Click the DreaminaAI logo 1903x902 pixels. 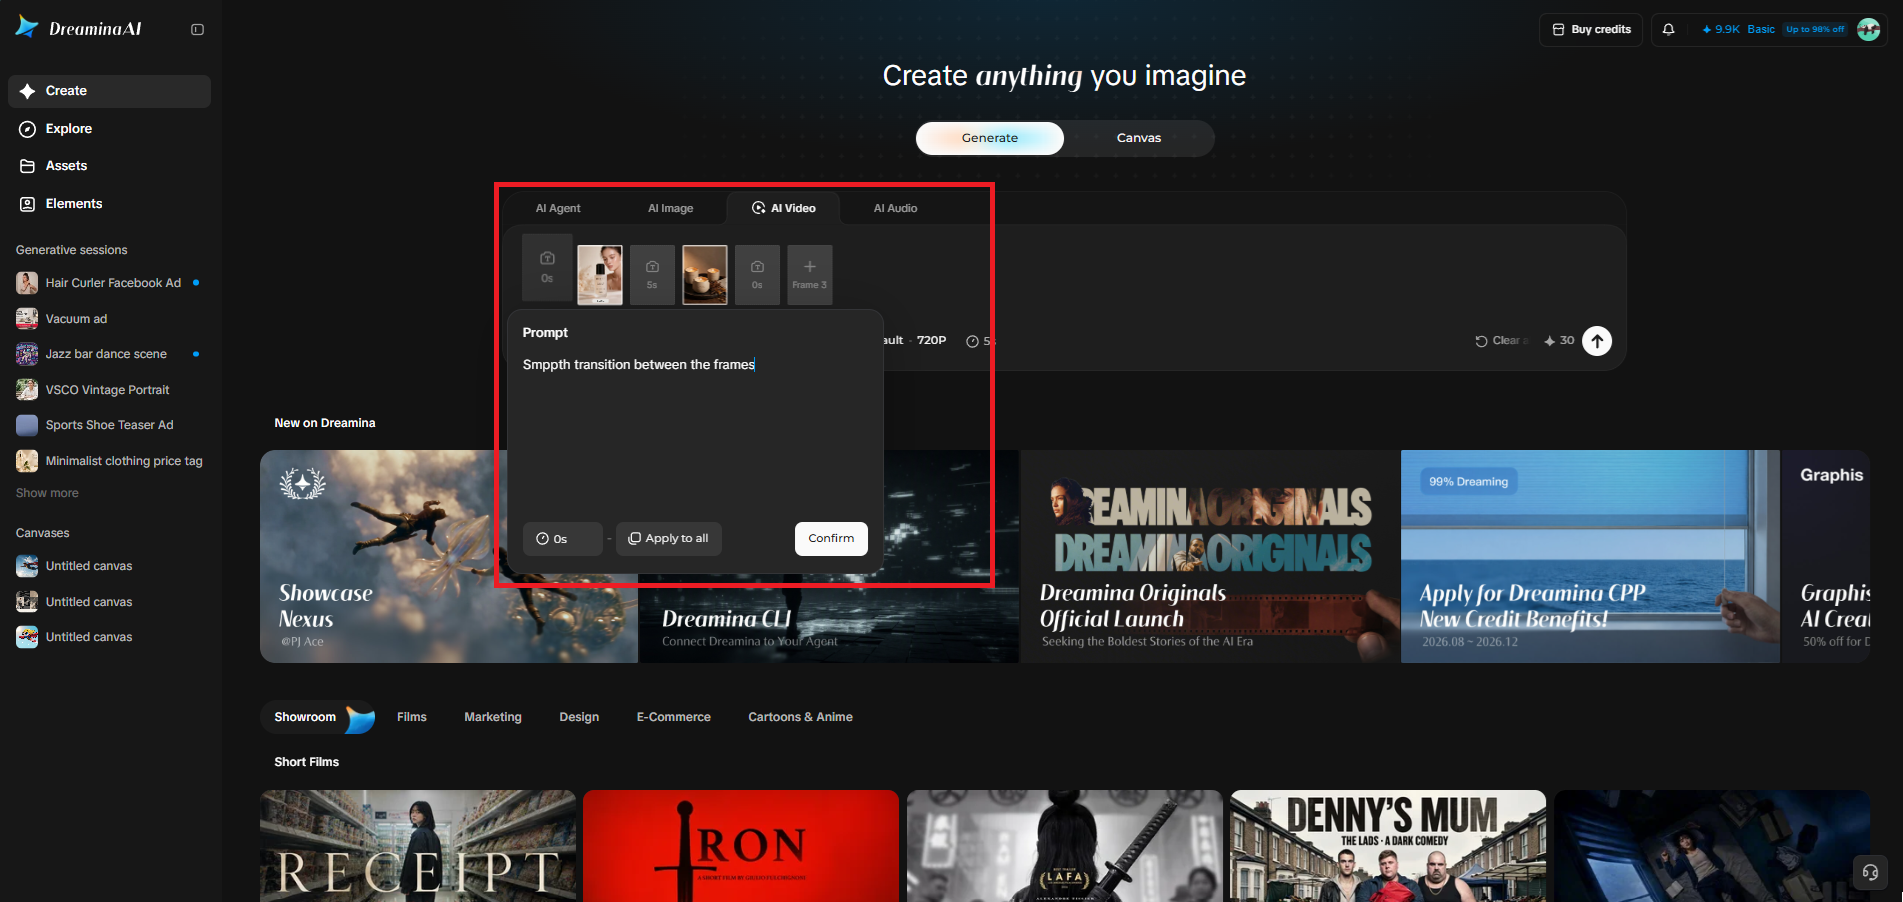coord(79,29)
